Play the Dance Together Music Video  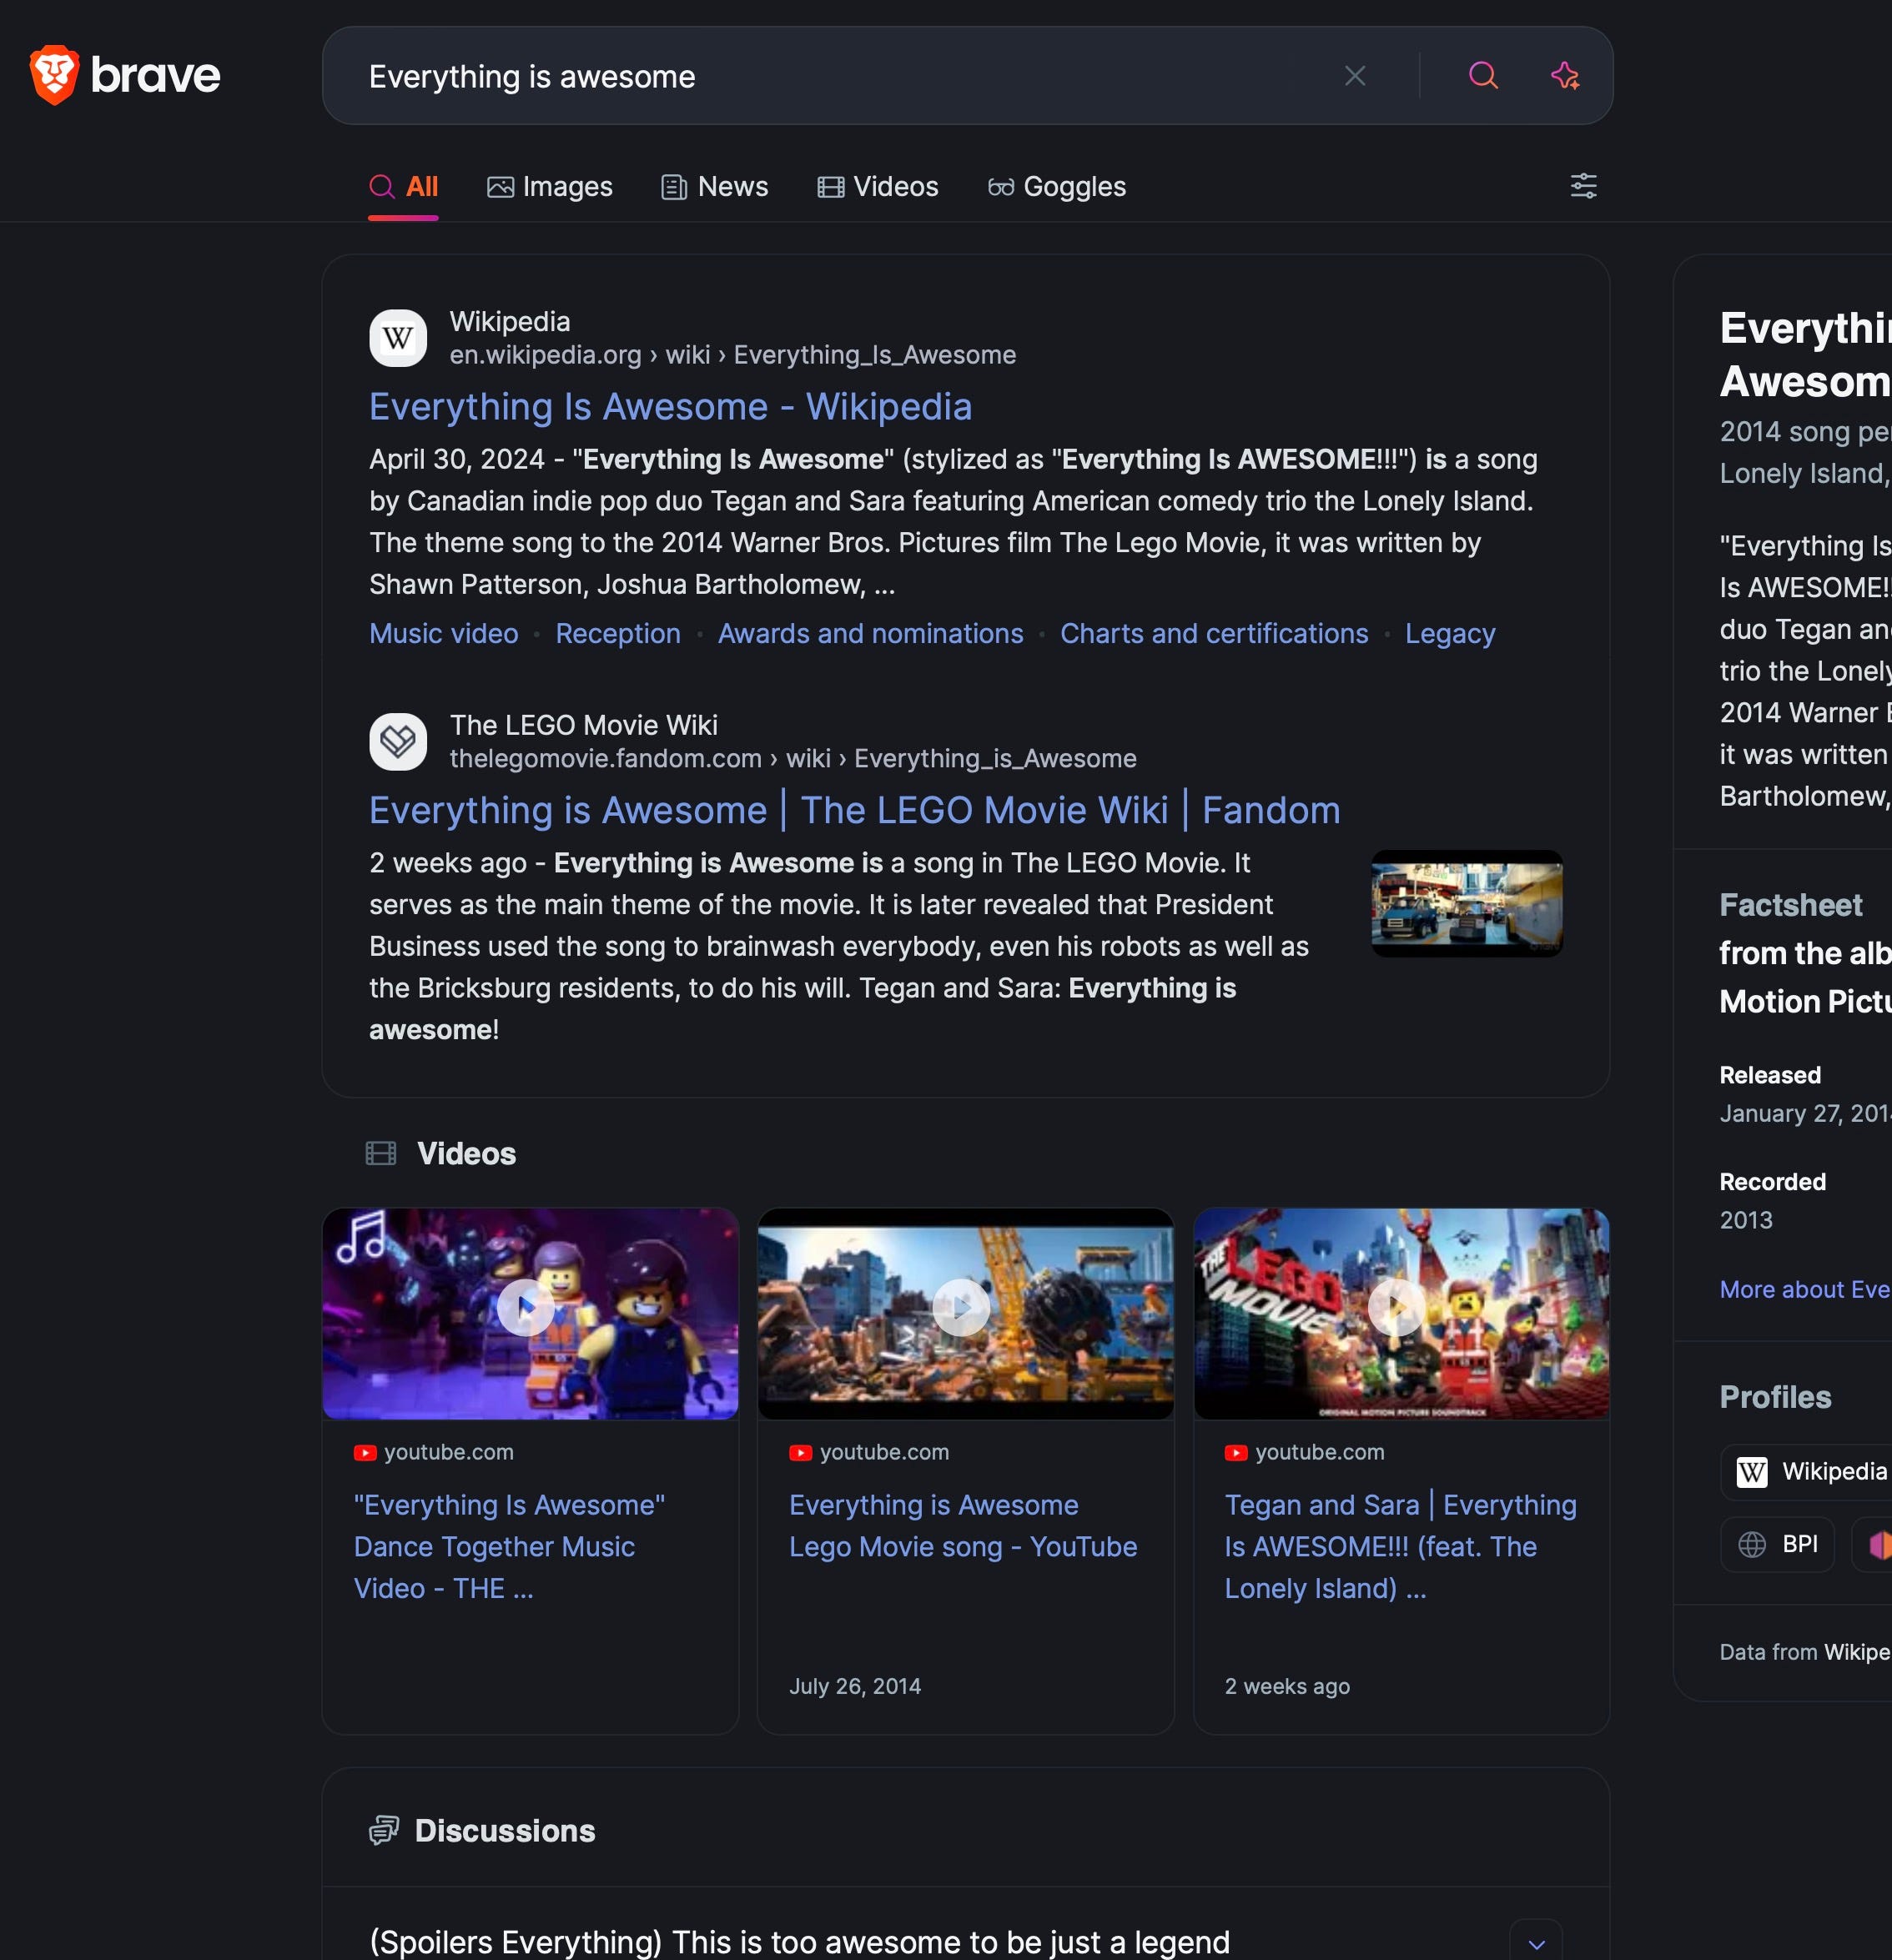[x=525, y=1307]
